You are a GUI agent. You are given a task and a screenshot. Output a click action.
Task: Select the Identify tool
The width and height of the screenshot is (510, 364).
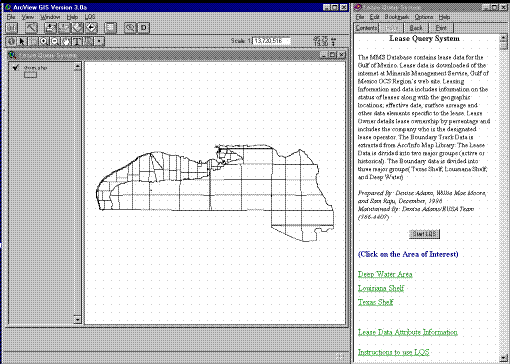tap(11, 41)
